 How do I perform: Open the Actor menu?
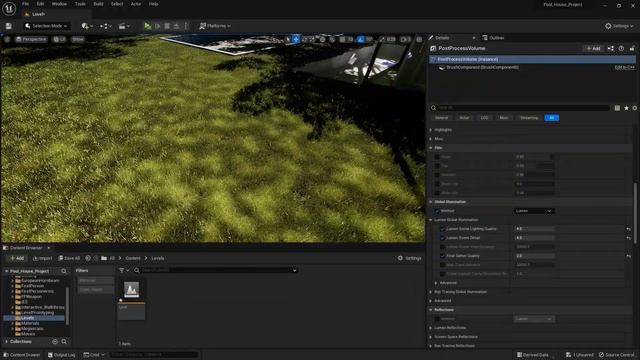coord(136,4)
